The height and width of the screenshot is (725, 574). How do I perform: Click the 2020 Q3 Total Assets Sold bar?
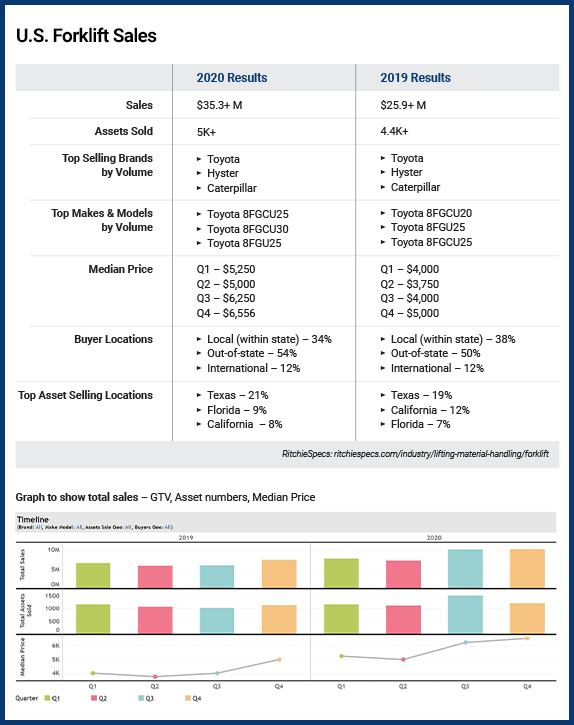(x=465, y=614)
